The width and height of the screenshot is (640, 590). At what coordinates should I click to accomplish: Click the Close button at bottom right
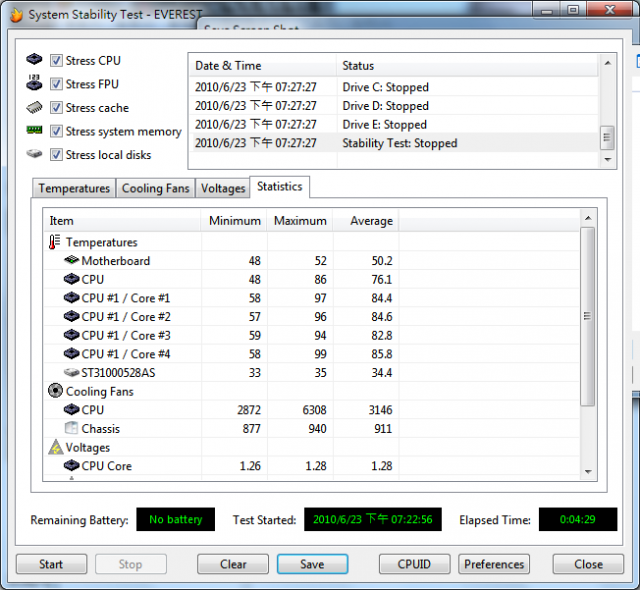[x=588, y=564]
